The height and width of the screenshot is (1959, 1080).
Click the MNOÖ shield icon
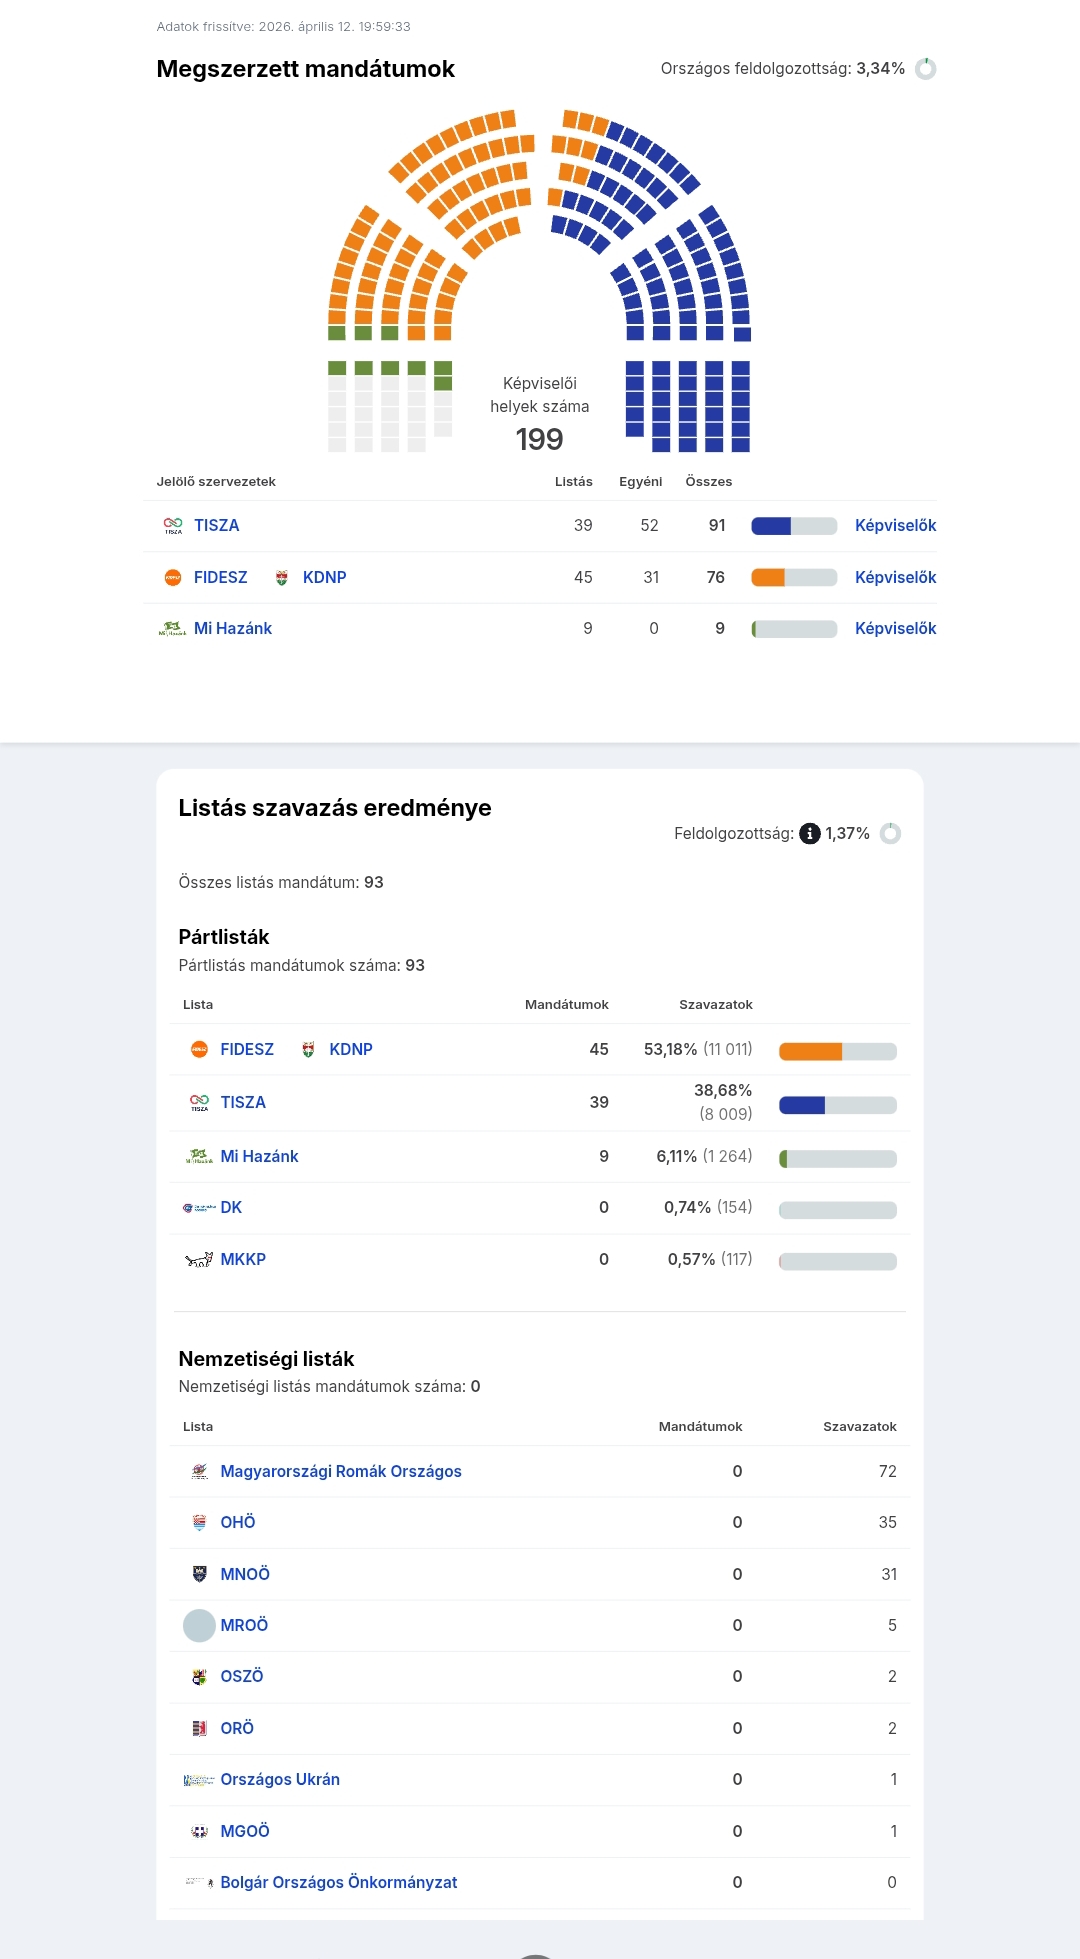click(199, 1574)
